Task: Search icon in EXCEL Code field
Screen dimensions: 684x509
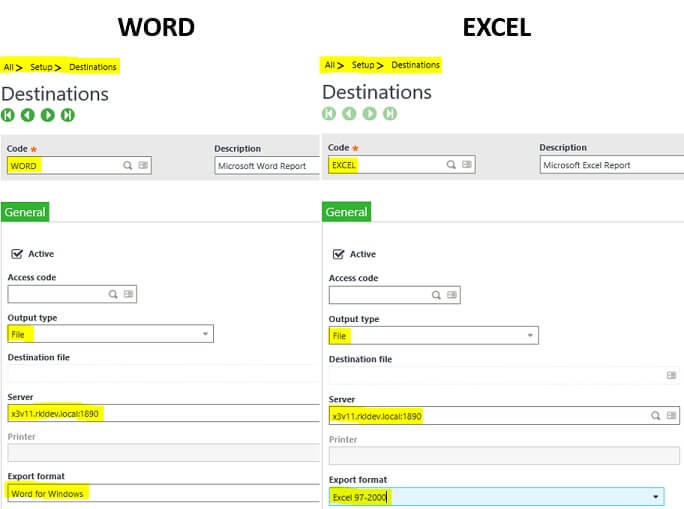Action: click(x=451, y=164)
